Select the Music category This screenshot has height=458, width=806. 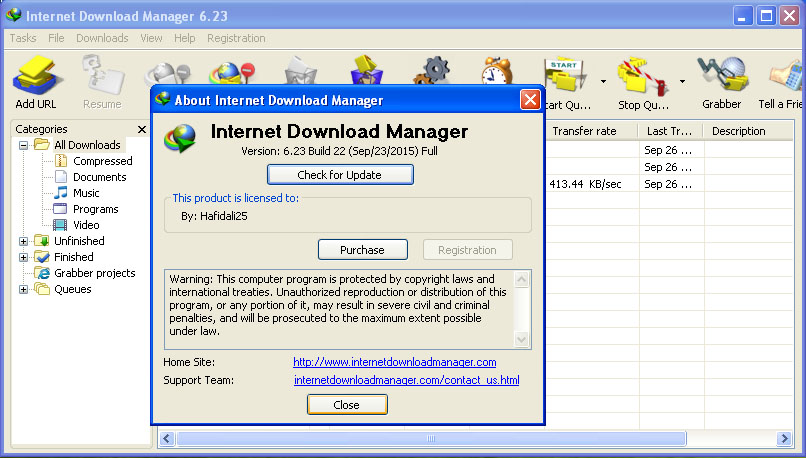[x=86, y=193]
